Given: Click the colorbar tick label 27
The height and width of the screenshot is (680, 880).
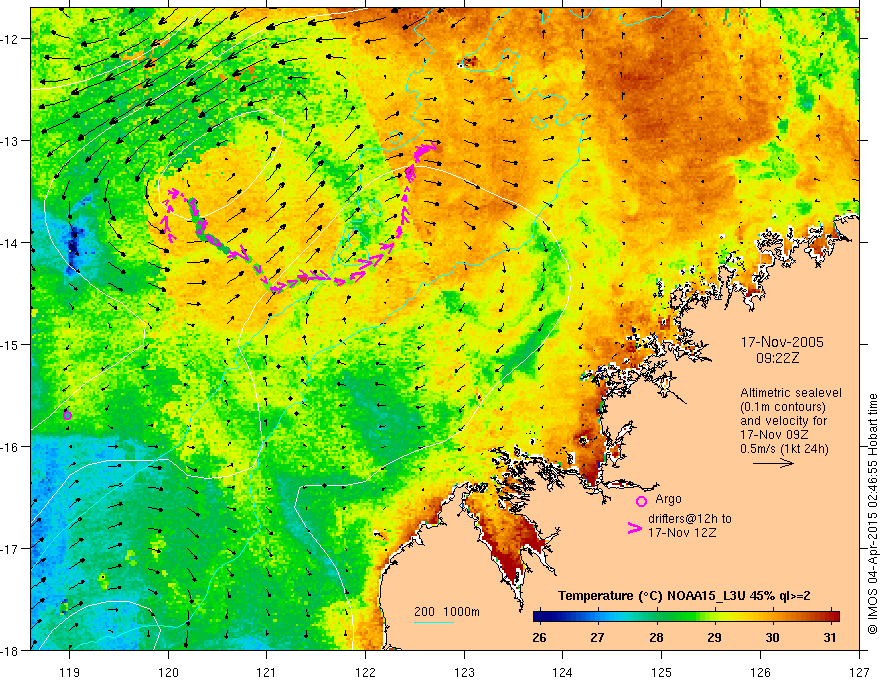Looking at the screenshot, I should click(x=598, y=638).
